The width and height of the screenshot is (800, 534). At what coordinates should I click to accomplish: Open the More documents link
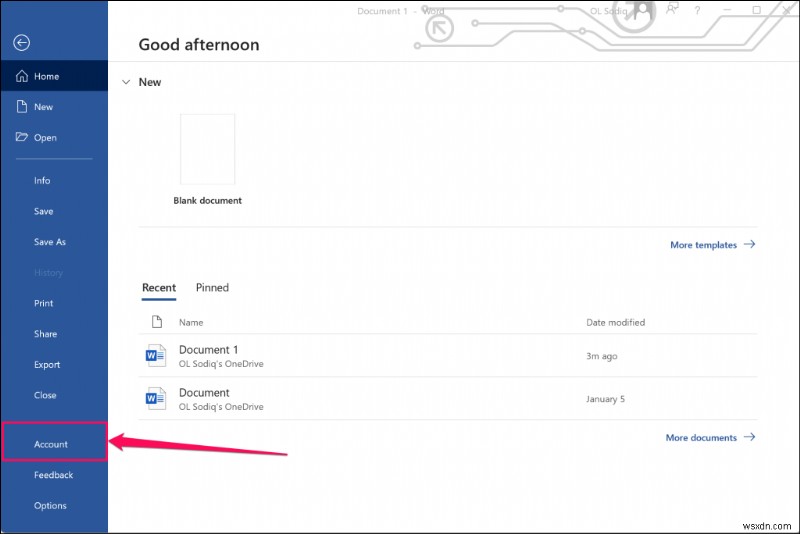pos(701,438)
